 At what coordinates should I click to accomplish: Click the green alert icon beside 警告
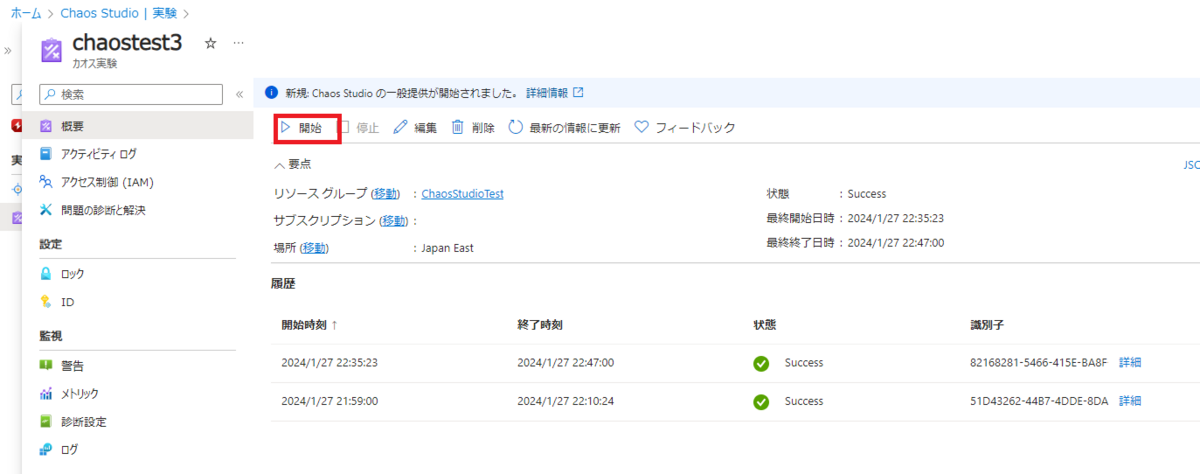click(46, 366)
